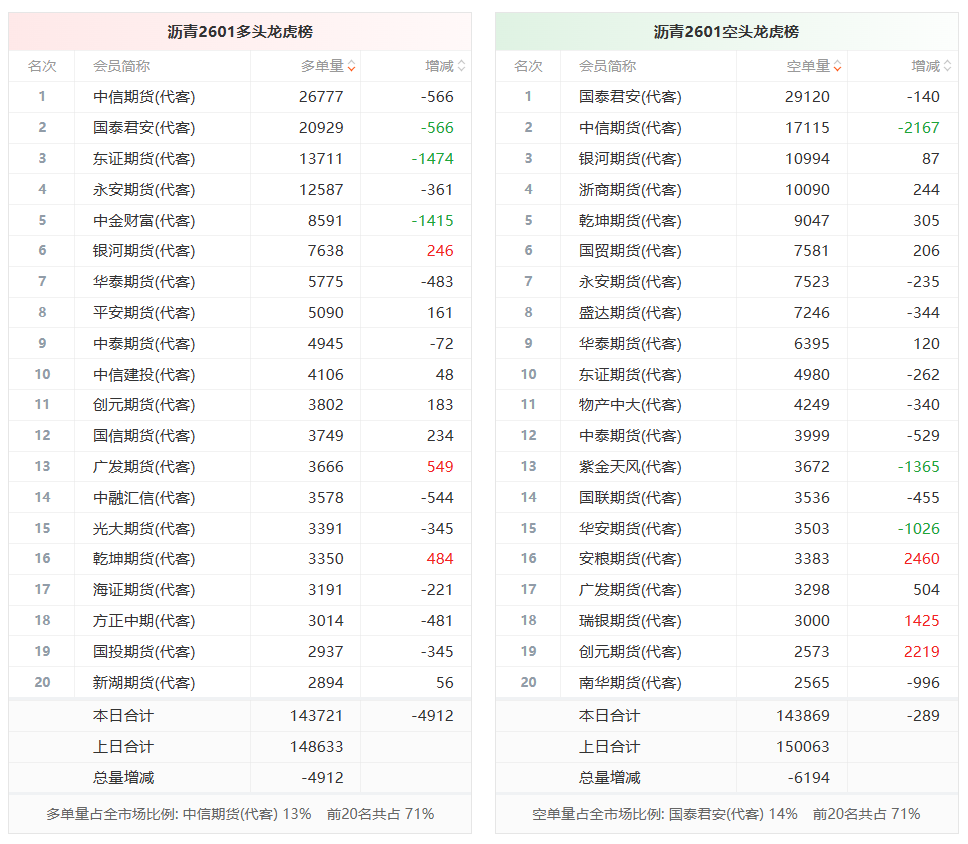The height and width of the screenshot is (844, 968).
Task: Select 盛达期货(代客) member name
Action: click(x=630, y=312)
